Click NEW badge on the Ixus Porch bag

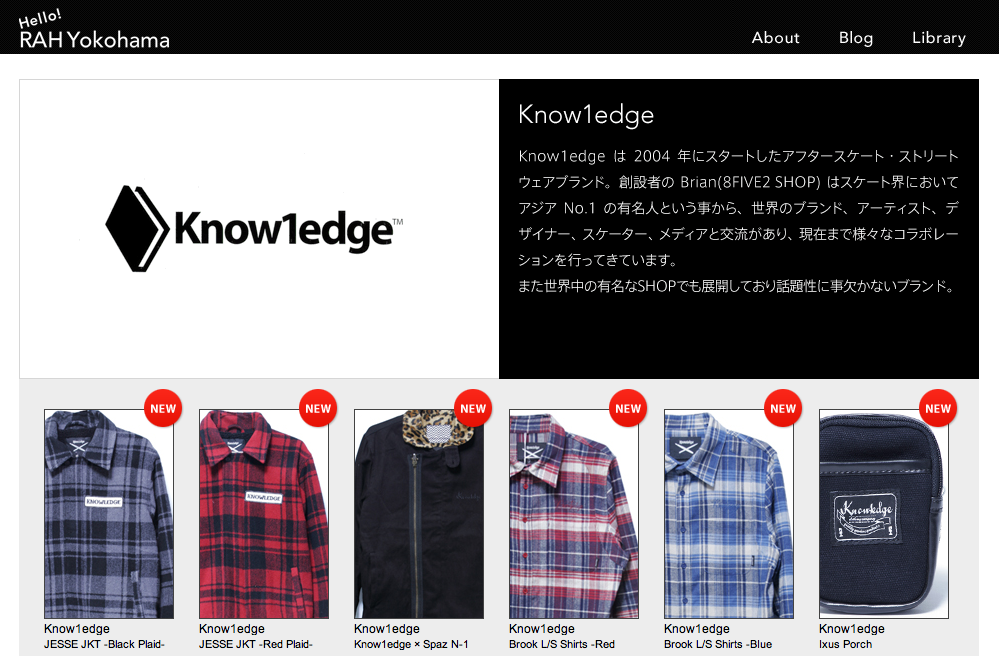[x=938, y=408]
